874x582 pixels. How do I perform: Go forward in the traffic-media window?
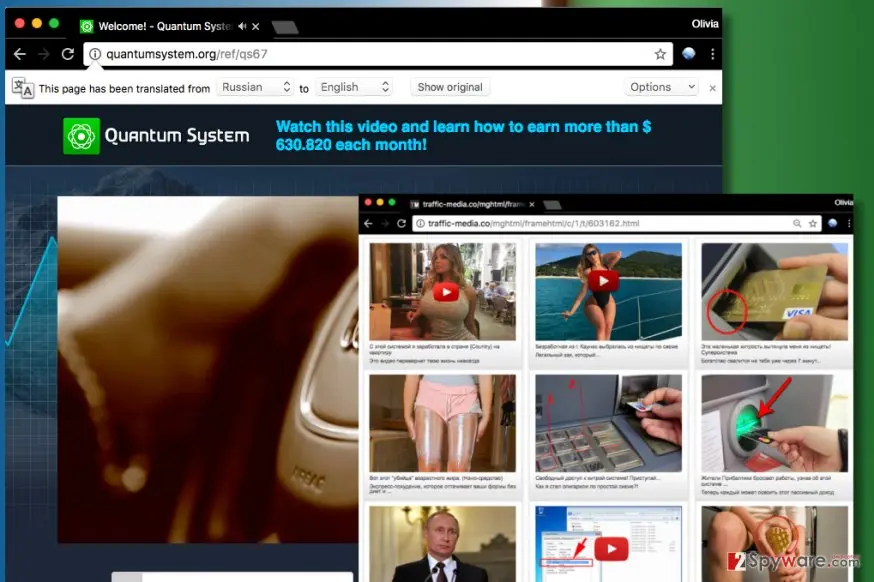coord(385,224)
